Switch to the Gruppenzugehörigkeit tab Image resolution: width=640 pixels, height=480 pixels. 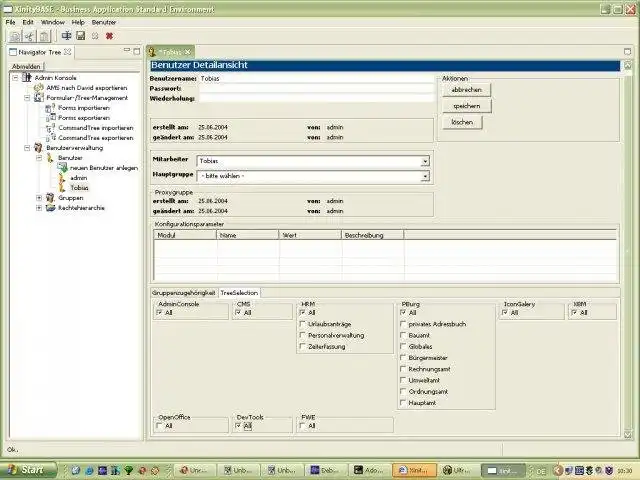[183, 293]
